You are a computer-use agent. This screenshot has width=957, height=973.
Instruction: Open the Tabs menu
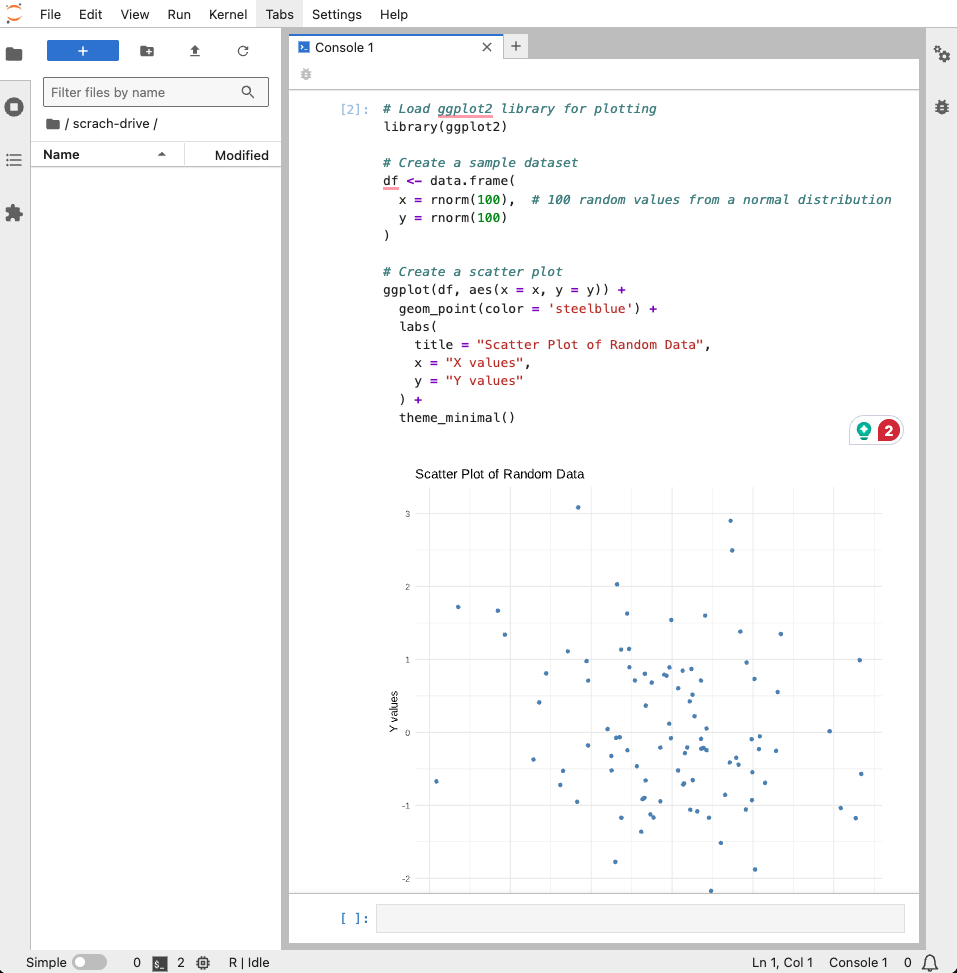279,14
